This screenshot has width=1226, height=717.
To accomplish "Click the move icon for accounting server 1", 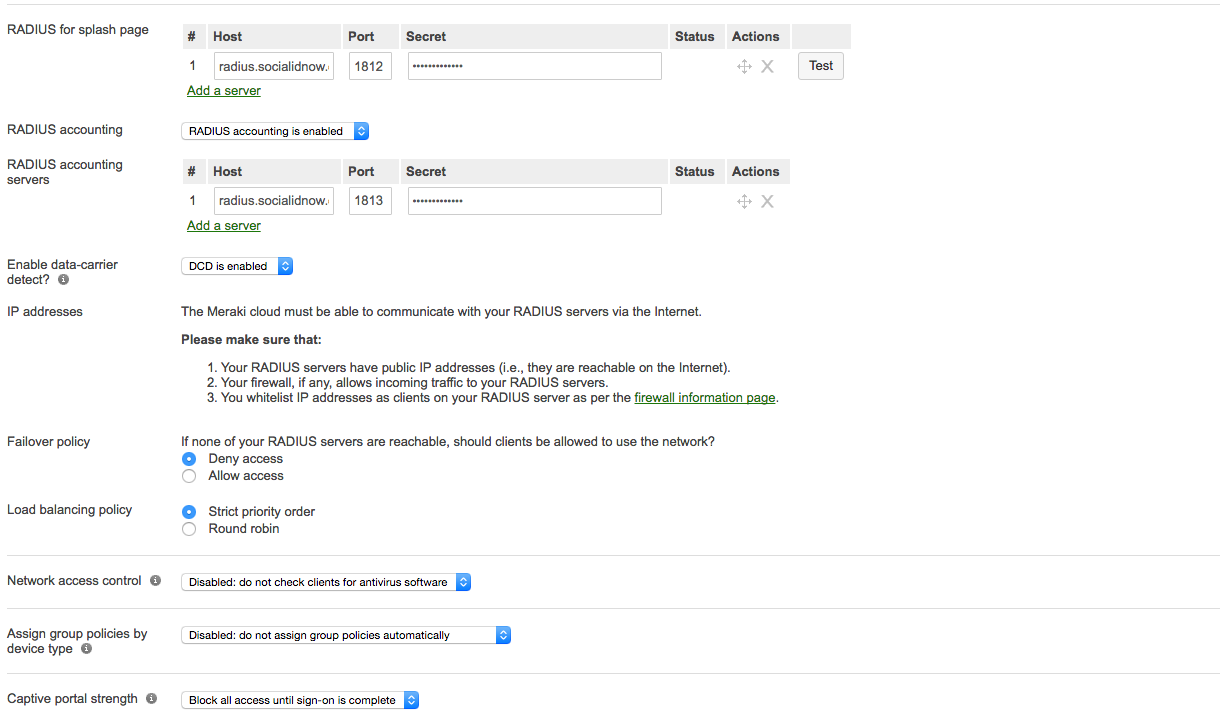I will 744,201.
